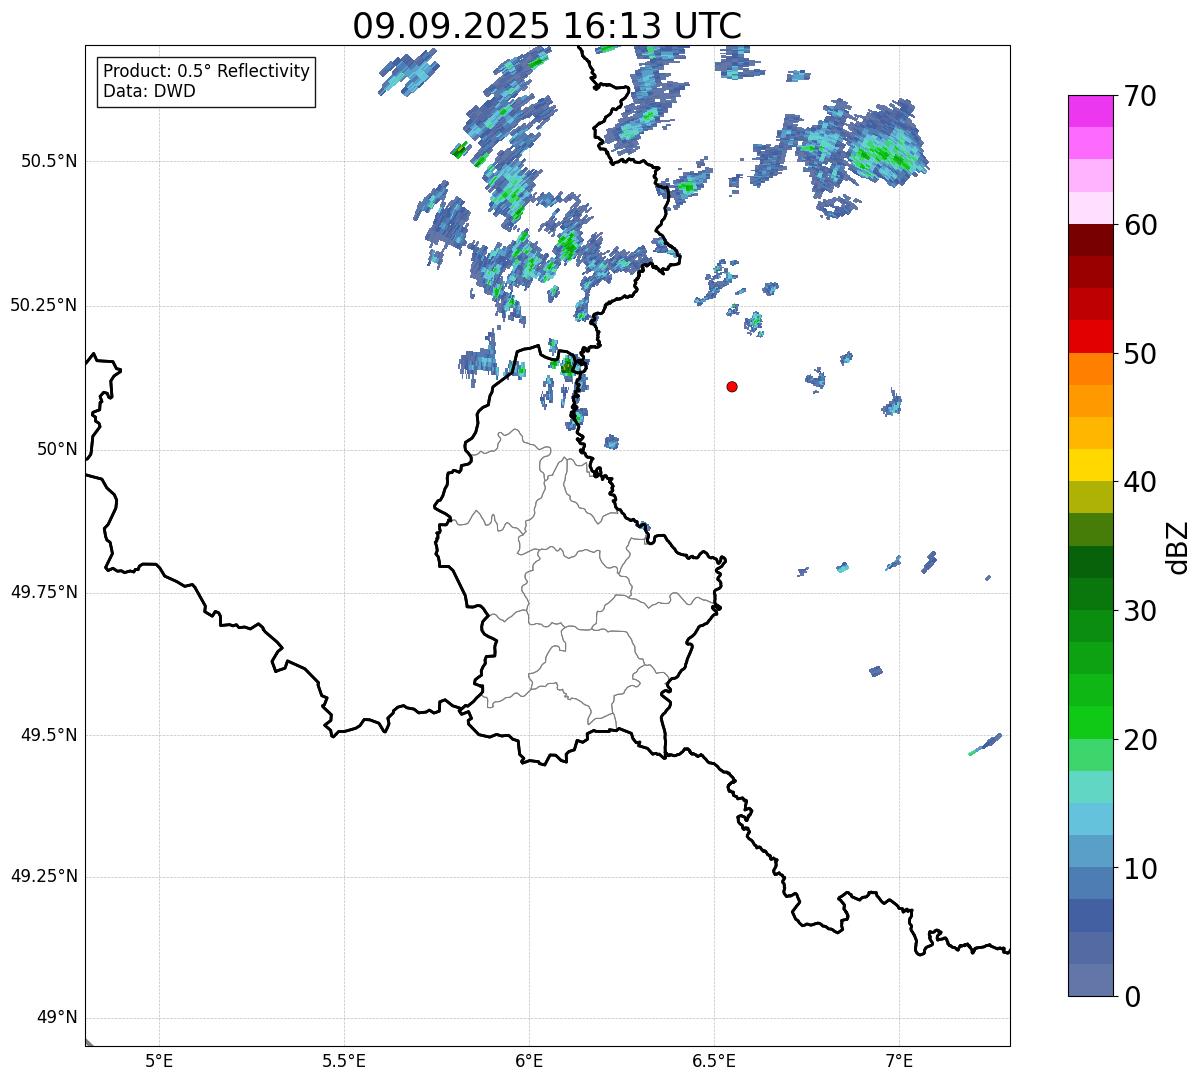
Task: Click the '30' tick label on colorbar
Action: tap(1139, 611)
